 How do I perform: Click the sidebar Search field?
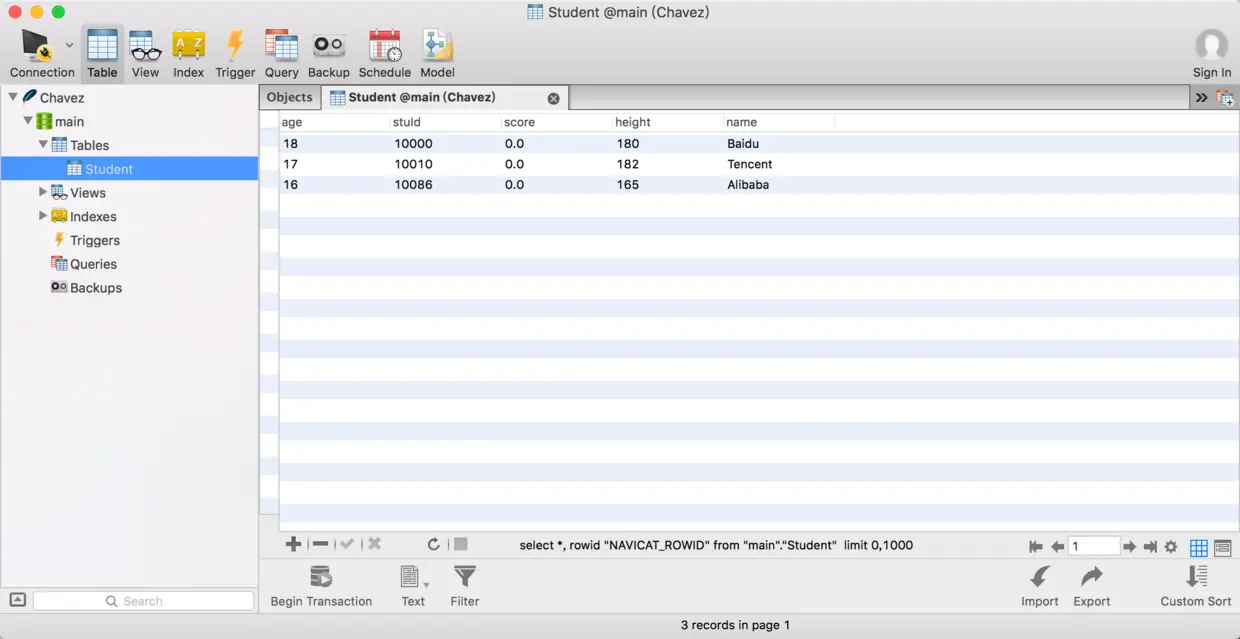tap(143, 601)
